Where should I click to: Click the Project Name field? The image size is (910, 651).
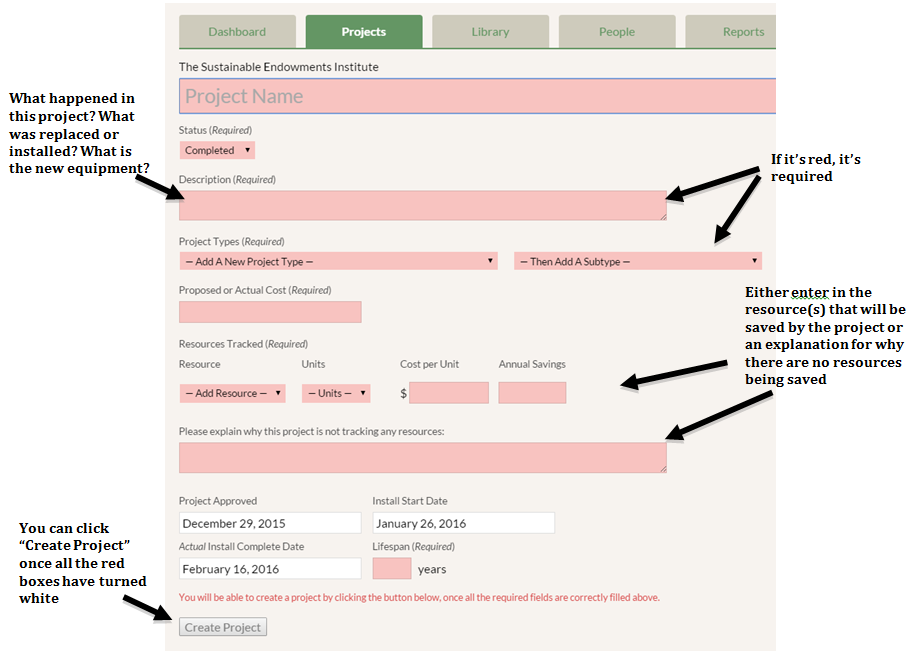[478, 96]
